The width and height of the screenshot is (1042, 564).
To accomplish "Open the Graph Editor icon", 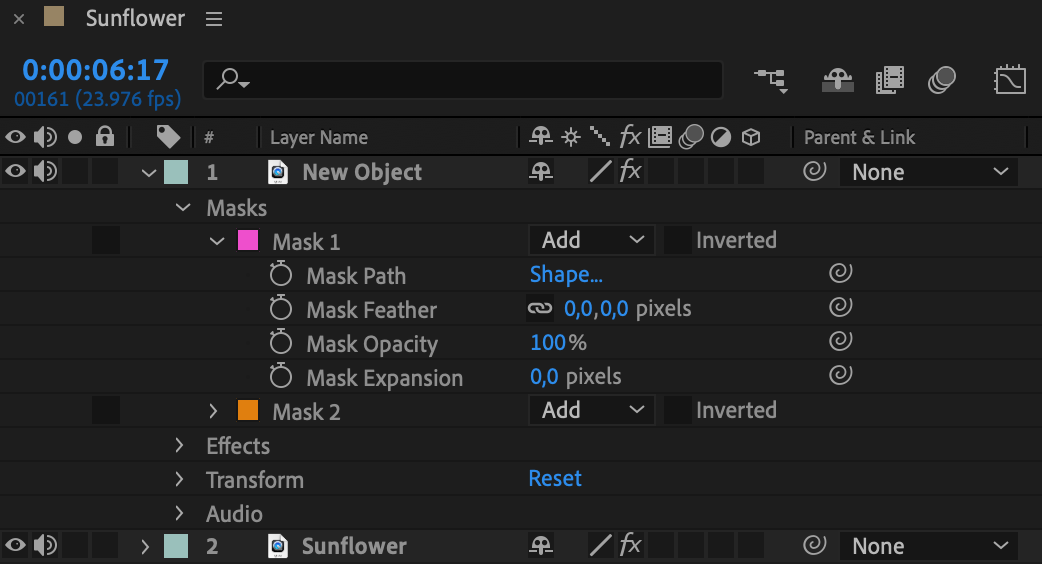I will coord(1009,80).
